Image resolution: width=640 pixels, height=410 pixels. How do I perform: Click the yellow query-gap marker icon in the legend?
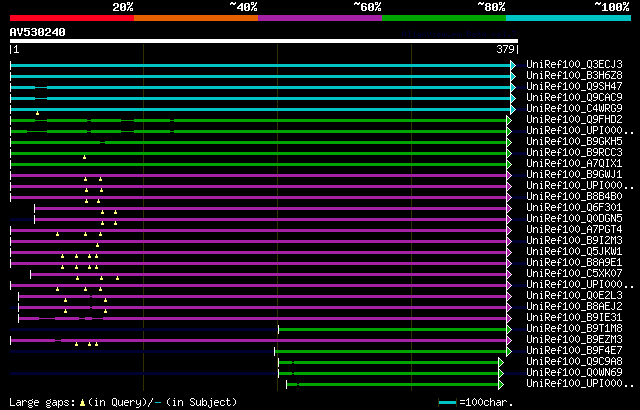[82, 403]
